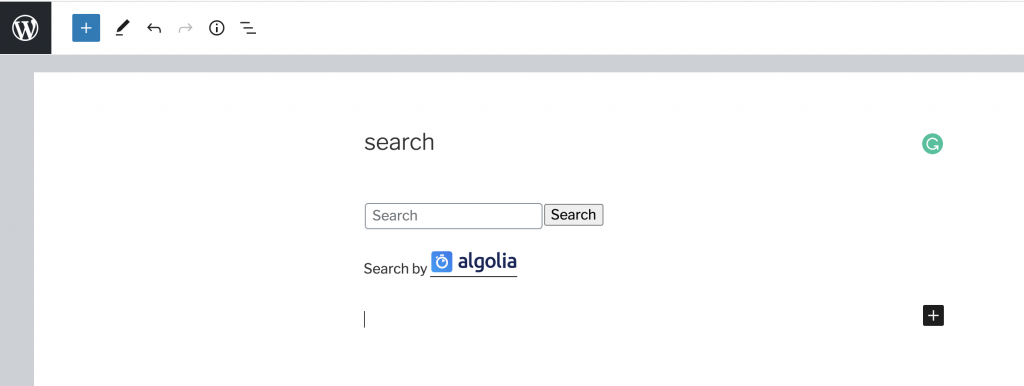Undo the last change
Viewport: 1024px width, 386px height.
(x=154, y=28)
